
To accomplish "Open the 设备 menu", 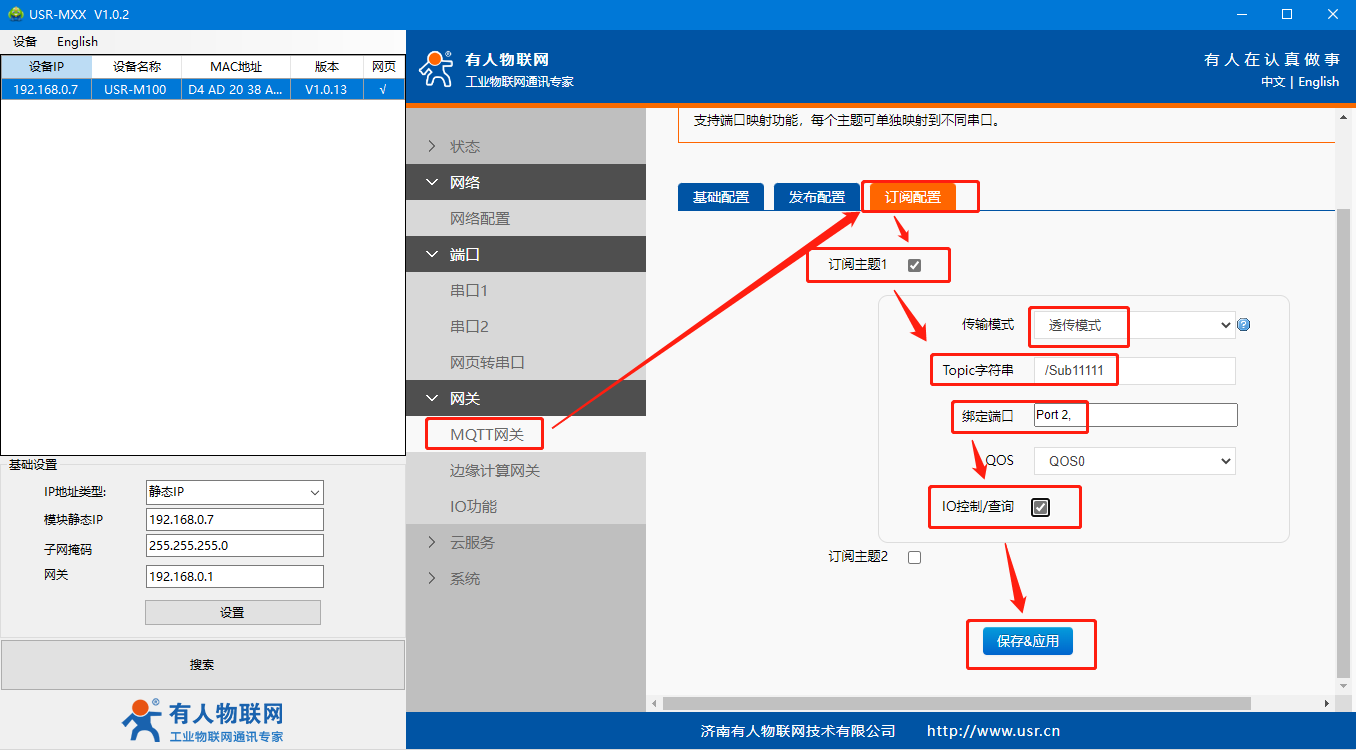I will [x=25, y=41].
